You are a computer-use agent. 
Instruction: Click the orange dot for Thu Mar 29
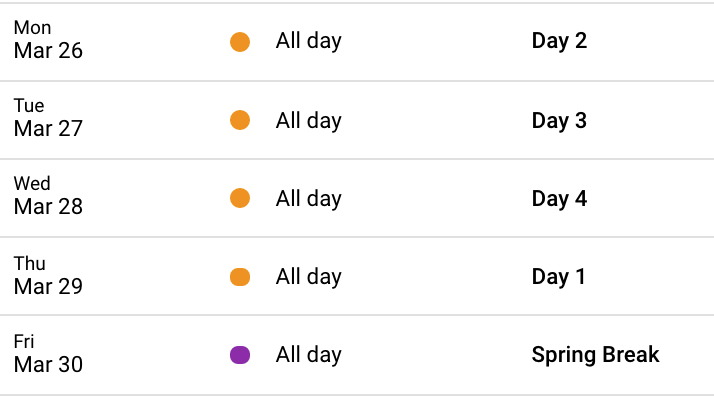(x=240, y=277)
